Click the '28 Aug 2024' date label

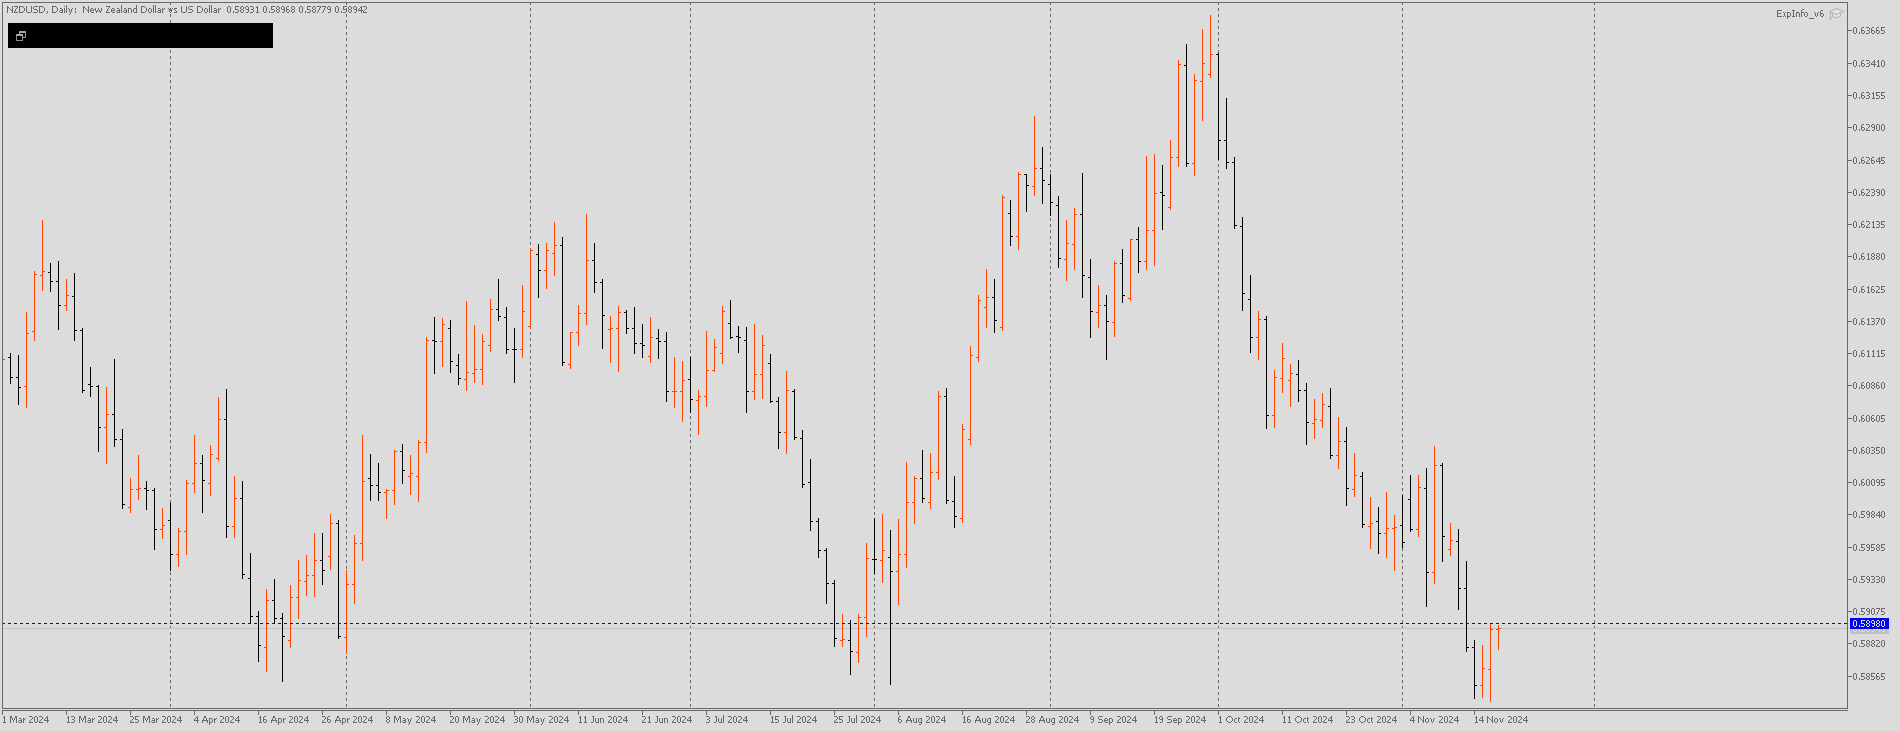(x=1052, y=720)
